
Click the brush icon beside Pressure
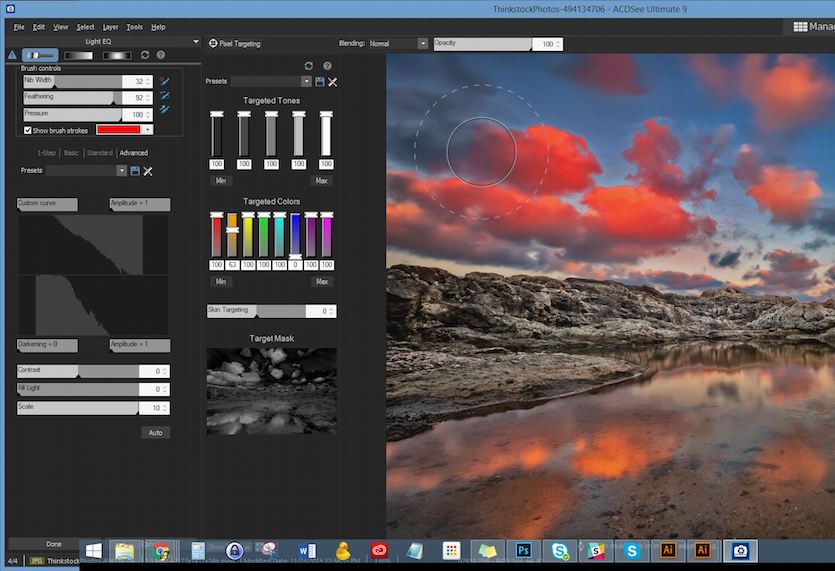165,109
